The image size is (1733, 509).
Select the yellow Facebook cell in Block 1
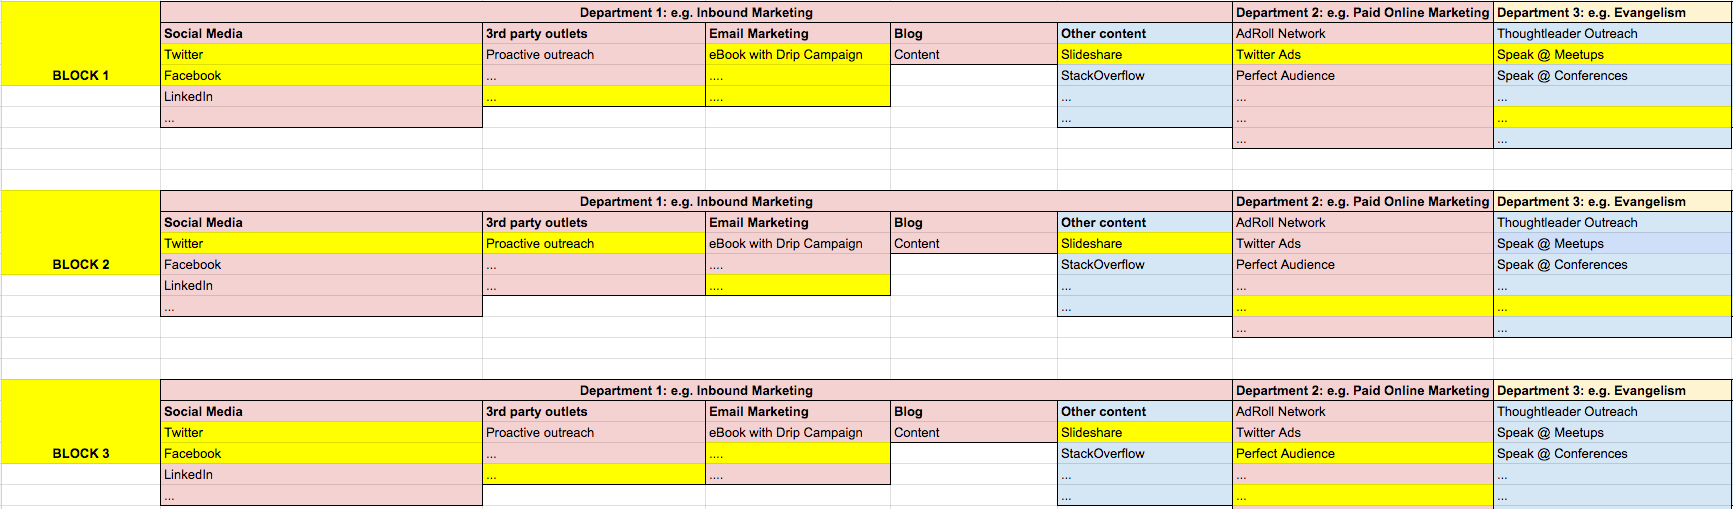320,75
